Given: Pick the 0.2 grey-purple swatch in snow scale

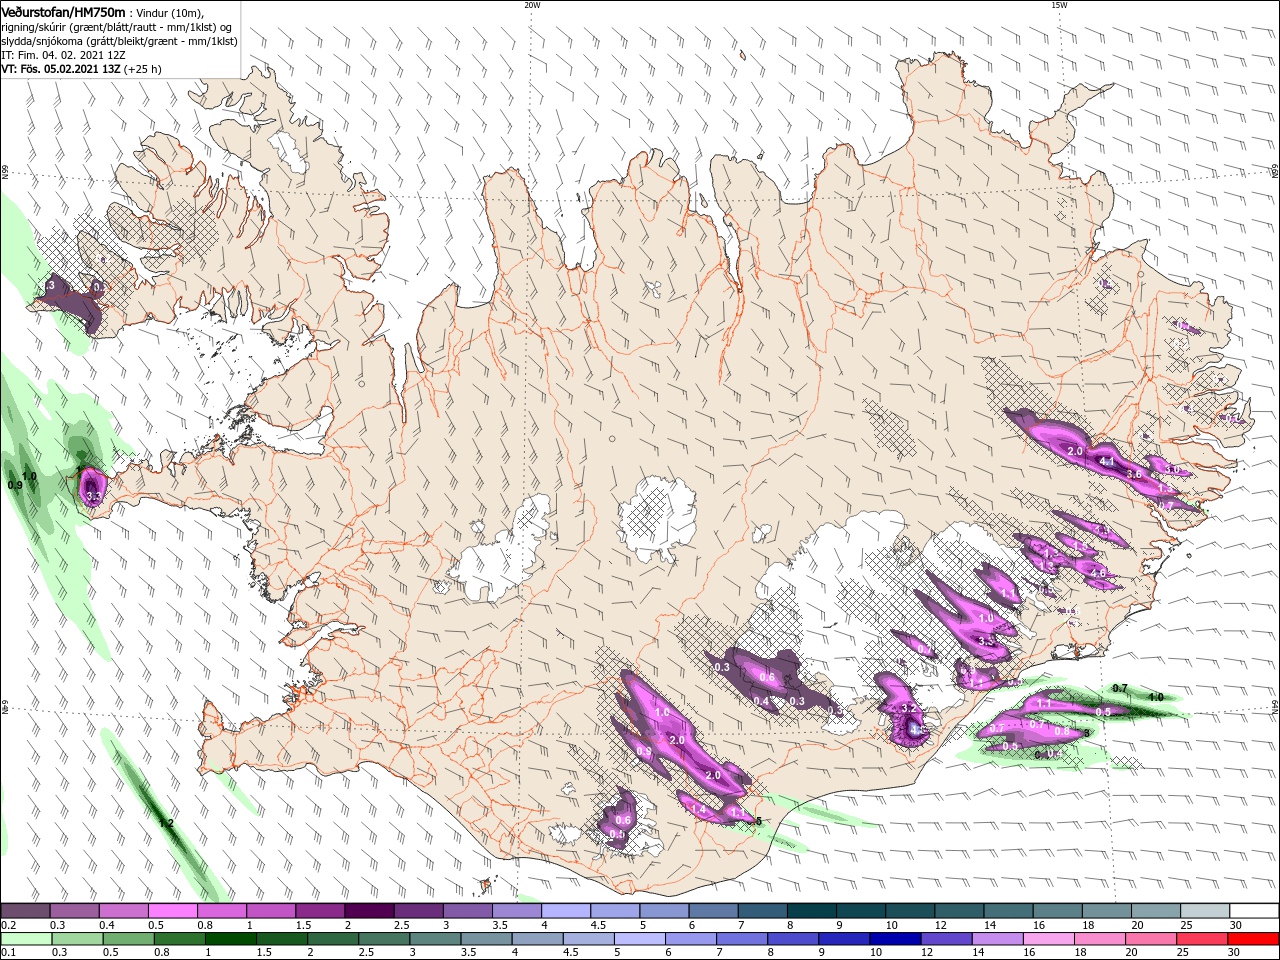Looking at the screenshot, I should coord(25,911).
